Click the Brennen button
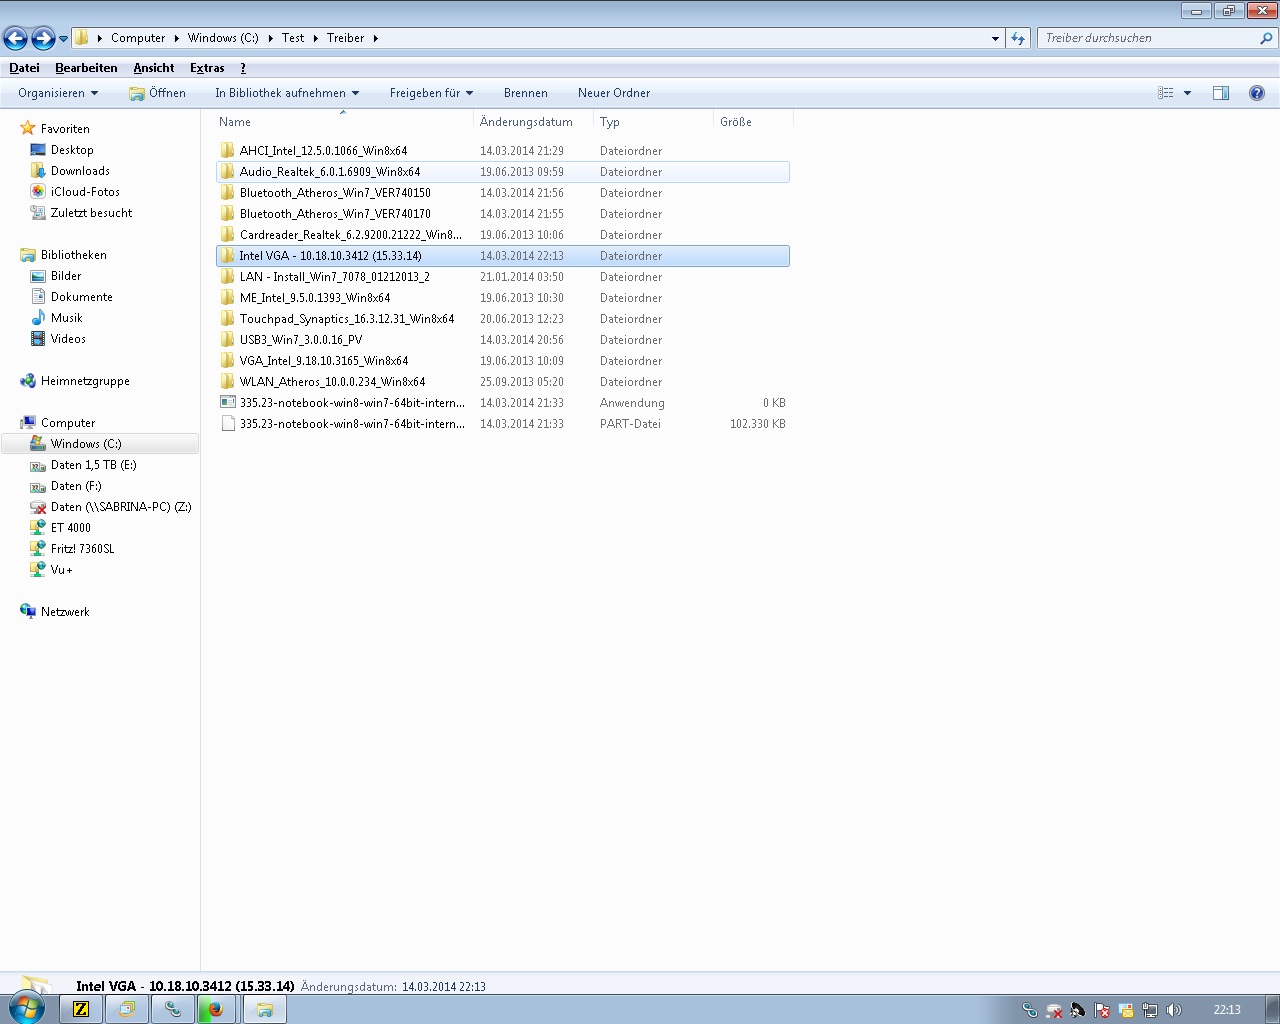This screenshot has width=1280, height=1024. tap(525, 93)
